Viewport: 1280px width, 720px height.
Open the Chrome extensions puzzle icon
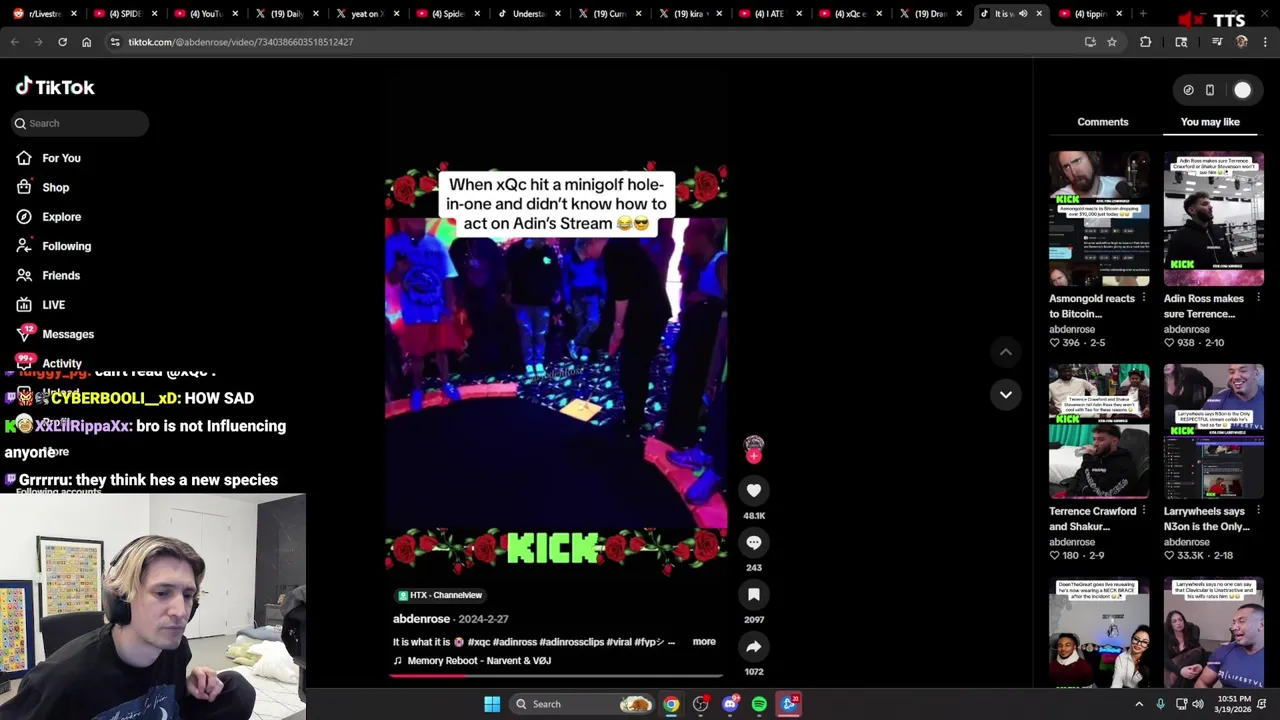1146,42
